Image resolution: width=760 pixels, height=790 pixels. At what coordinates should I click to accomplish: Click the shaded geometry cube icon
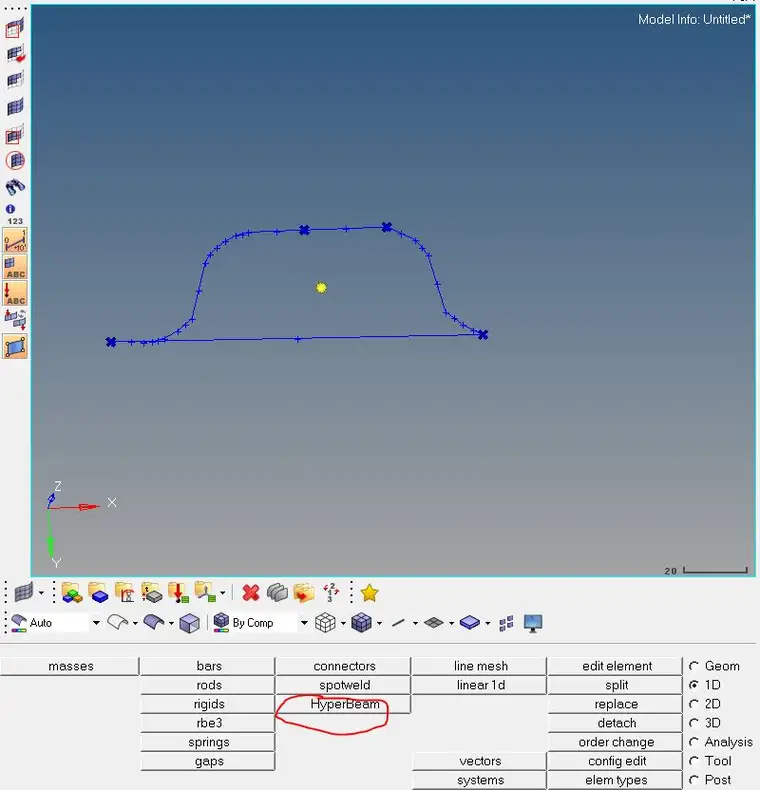[x=189, y=623]
